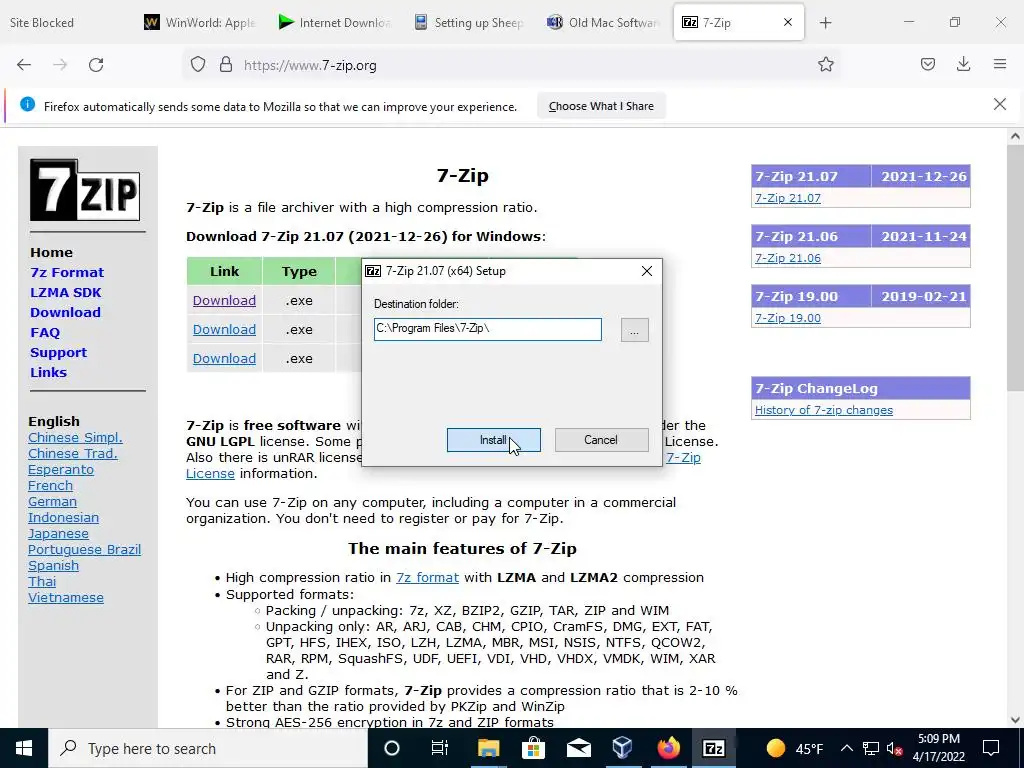Viewport: 1024px width, 768px height.
Task: Bookmark this page with the star icon
Action: (x=825, y=64)
